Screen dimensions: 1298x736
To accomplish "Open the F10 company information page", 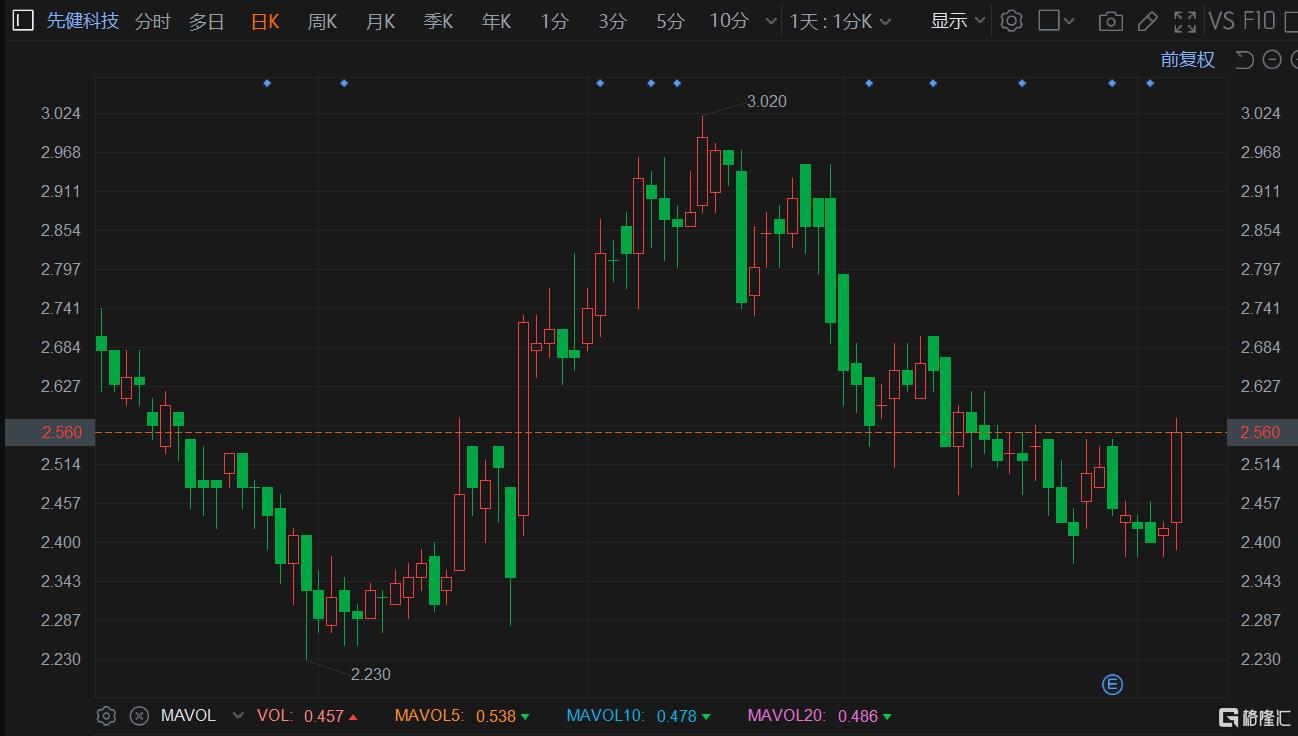I will (x=1258, y=21).
